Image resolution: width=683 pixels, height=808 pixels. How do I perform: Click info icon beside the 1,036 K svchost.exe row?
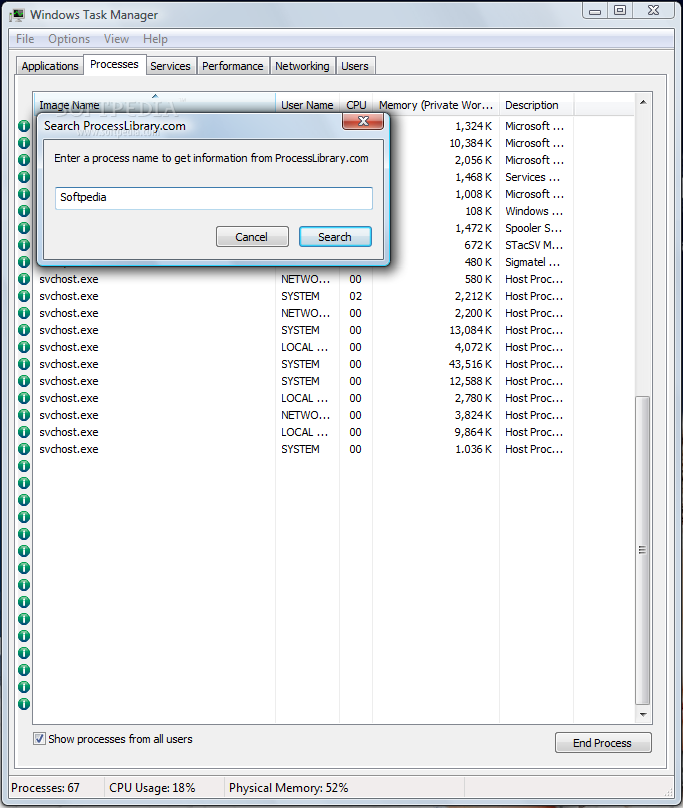click(x=24, y=449)
